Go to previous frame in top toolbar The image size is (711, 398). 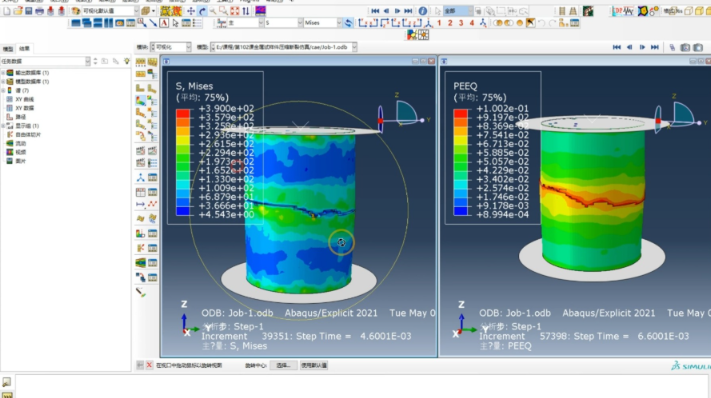pyautogui.click(x=386, y=11)
